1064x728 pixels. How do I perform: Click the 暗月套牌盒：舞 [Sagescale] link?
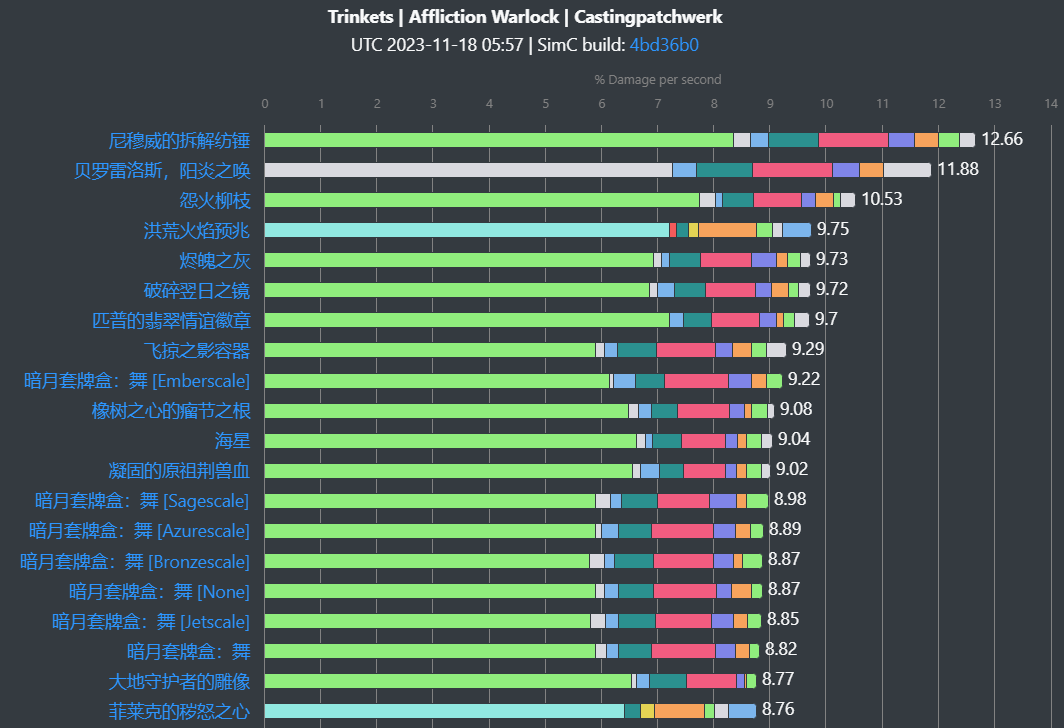pos(142,501)
